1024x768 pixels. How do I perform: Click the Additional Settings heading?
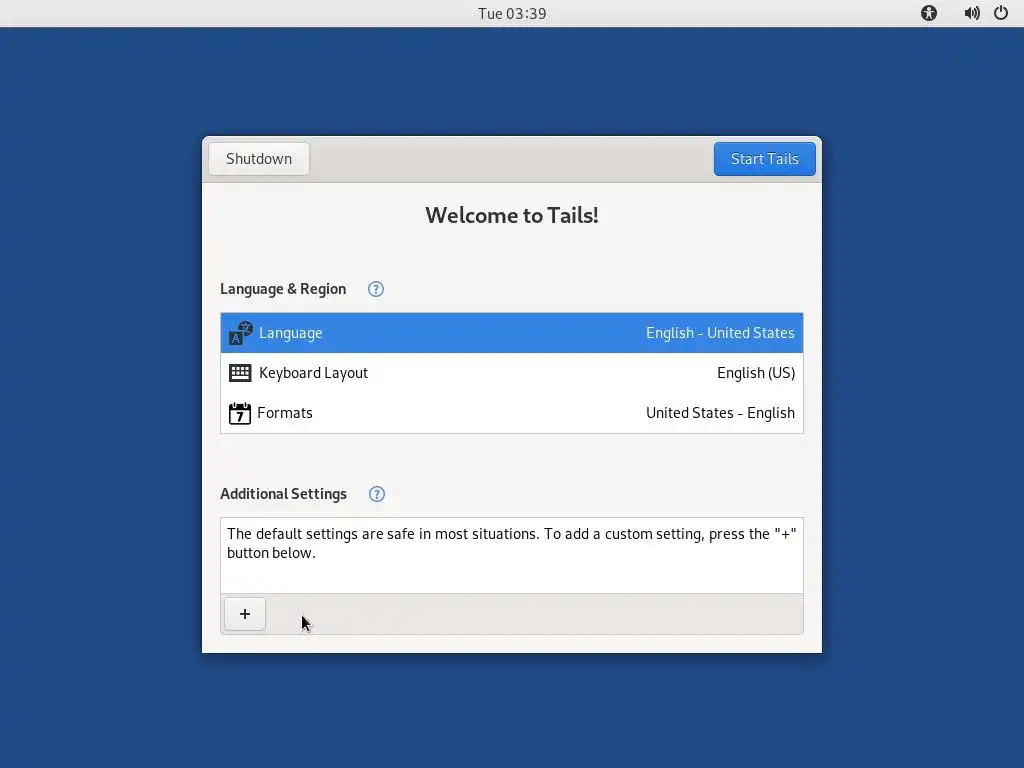click(x=283, y=494)
